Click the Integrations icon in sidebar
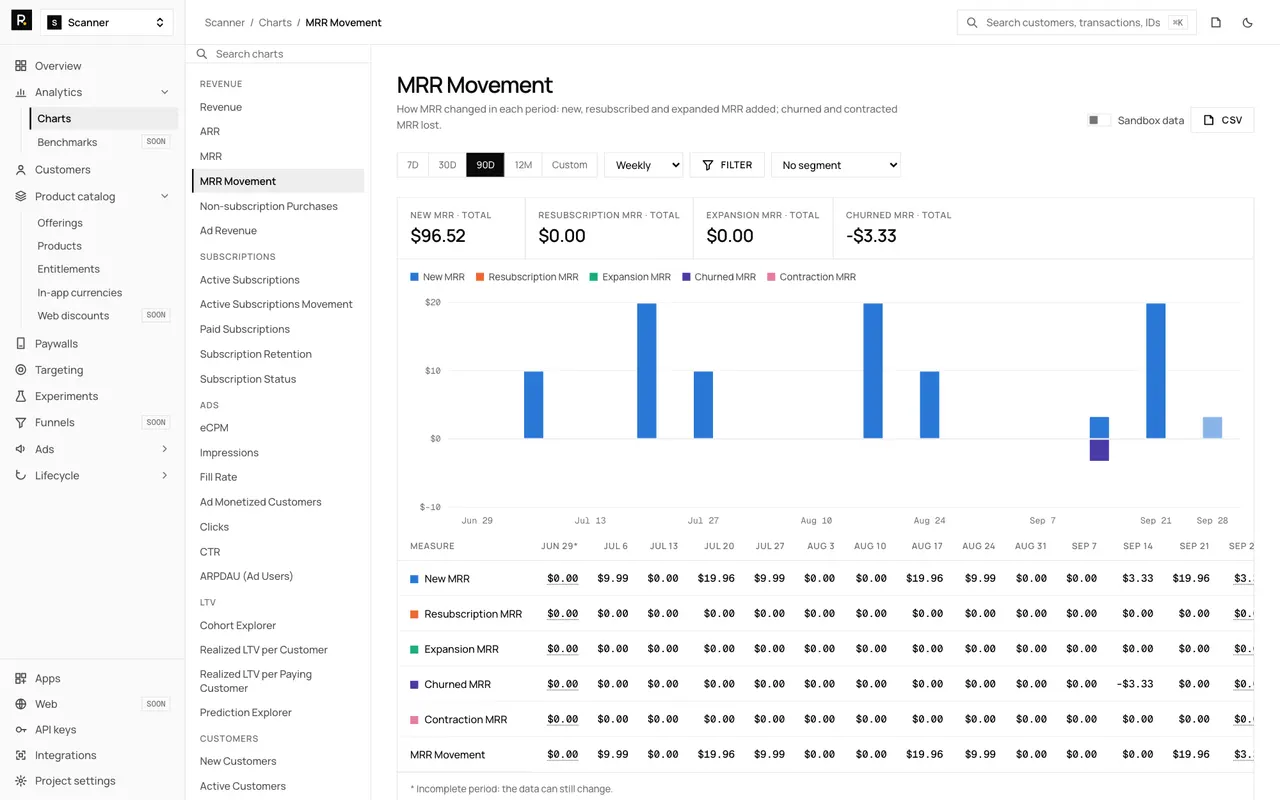This screenshot has width=1280, height=800. point(21,755)
